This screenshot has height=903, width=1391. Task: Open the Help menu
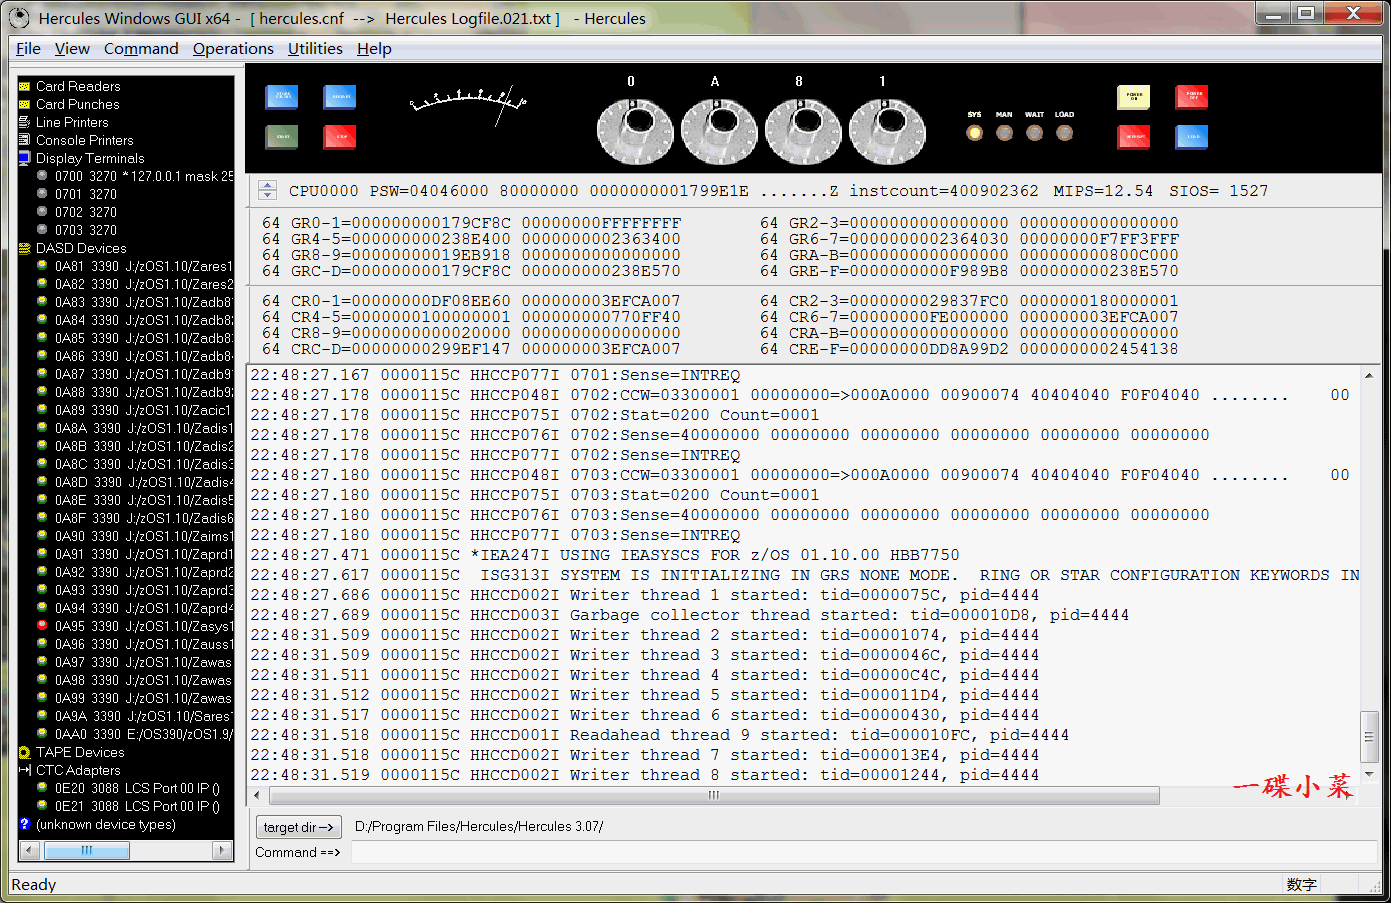[x=374, y=48]
